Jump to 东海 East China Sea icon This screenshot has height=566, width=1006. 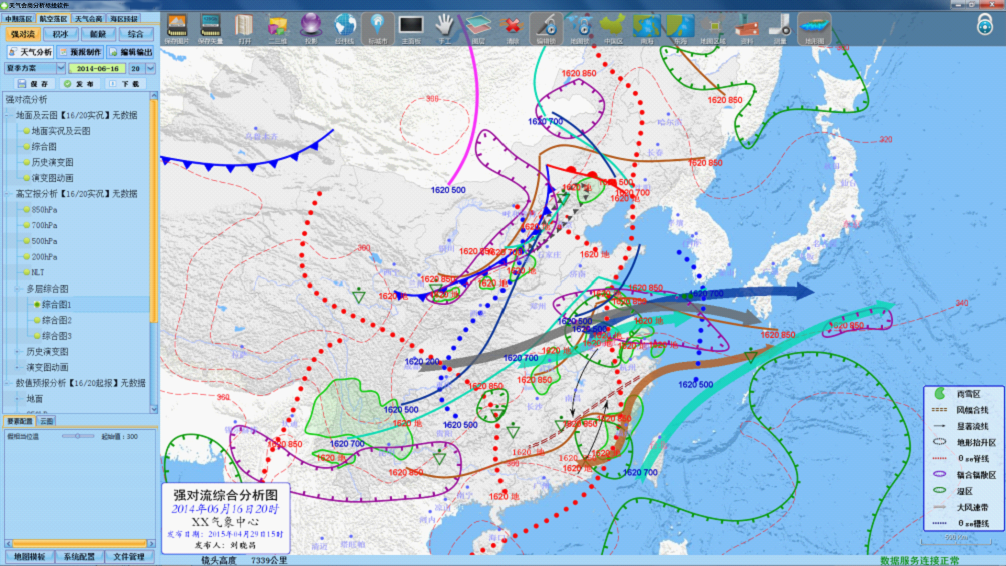(x=680, y=29)
